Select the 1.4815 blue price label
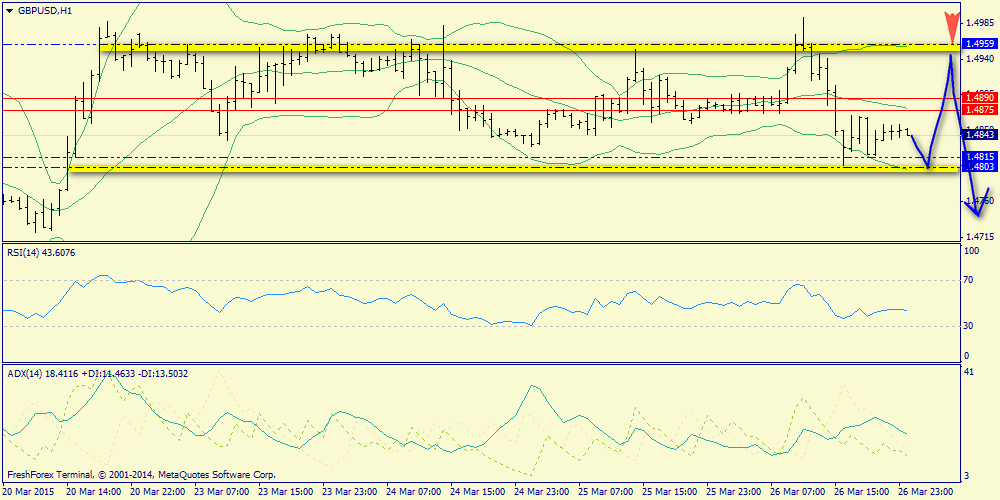The width and height of the screenshot is (1000, 500). click(x=978, y=156)
